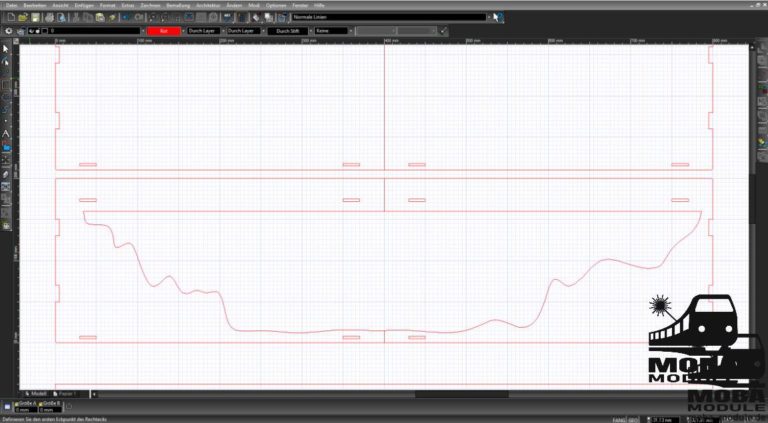Image resolution: width=768 pixels, height=423 pixels.
Task: Open the Einfügen menu
Action: (85, 5)
